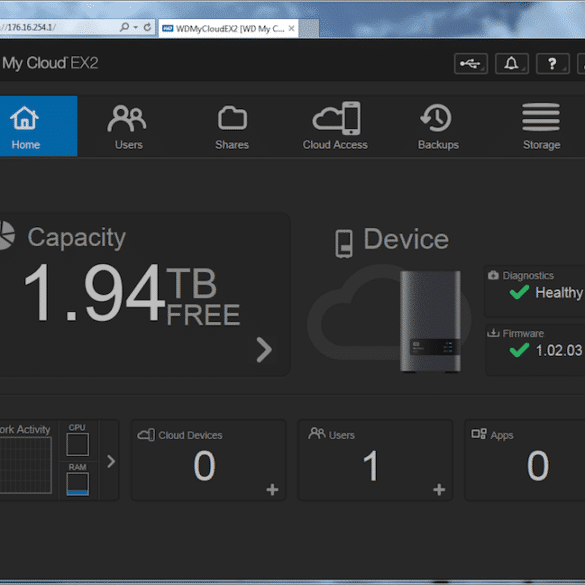This screenshot has width=585, height=585.
Task: Click the Users count 1
Action: click(371, 466)
